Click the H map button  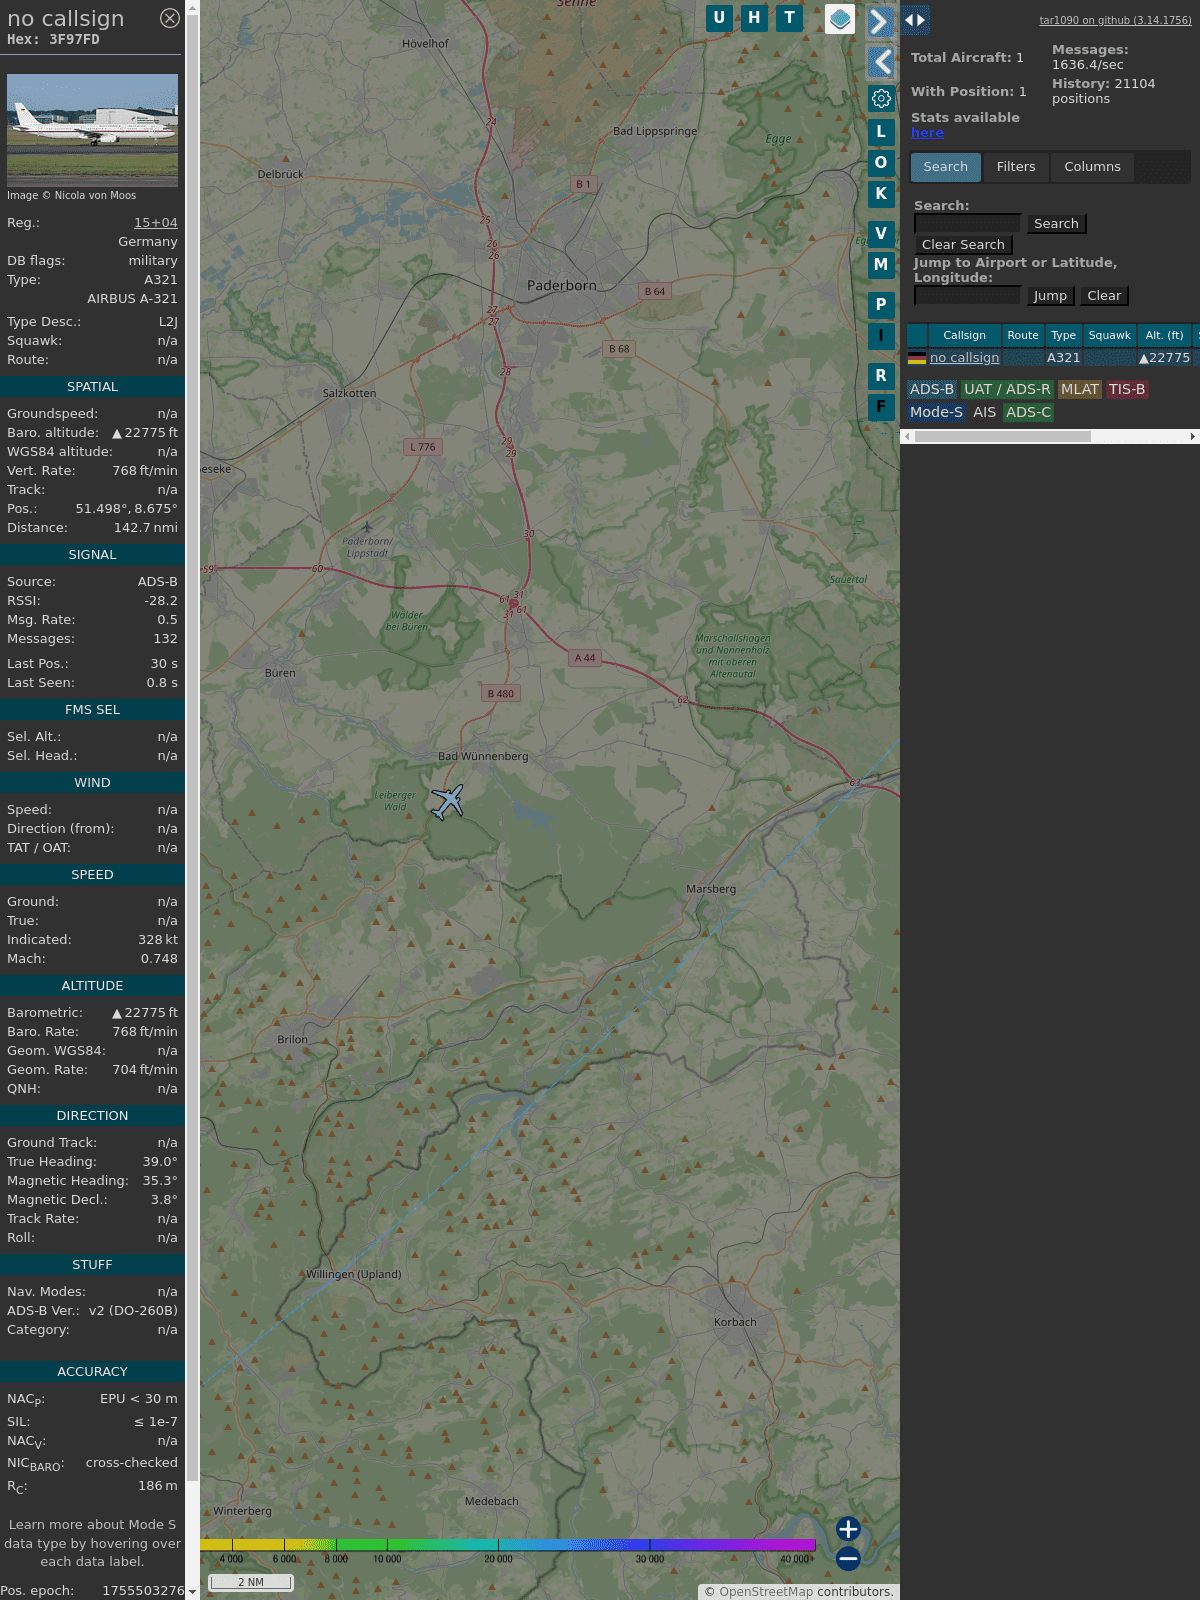point(754,18)
